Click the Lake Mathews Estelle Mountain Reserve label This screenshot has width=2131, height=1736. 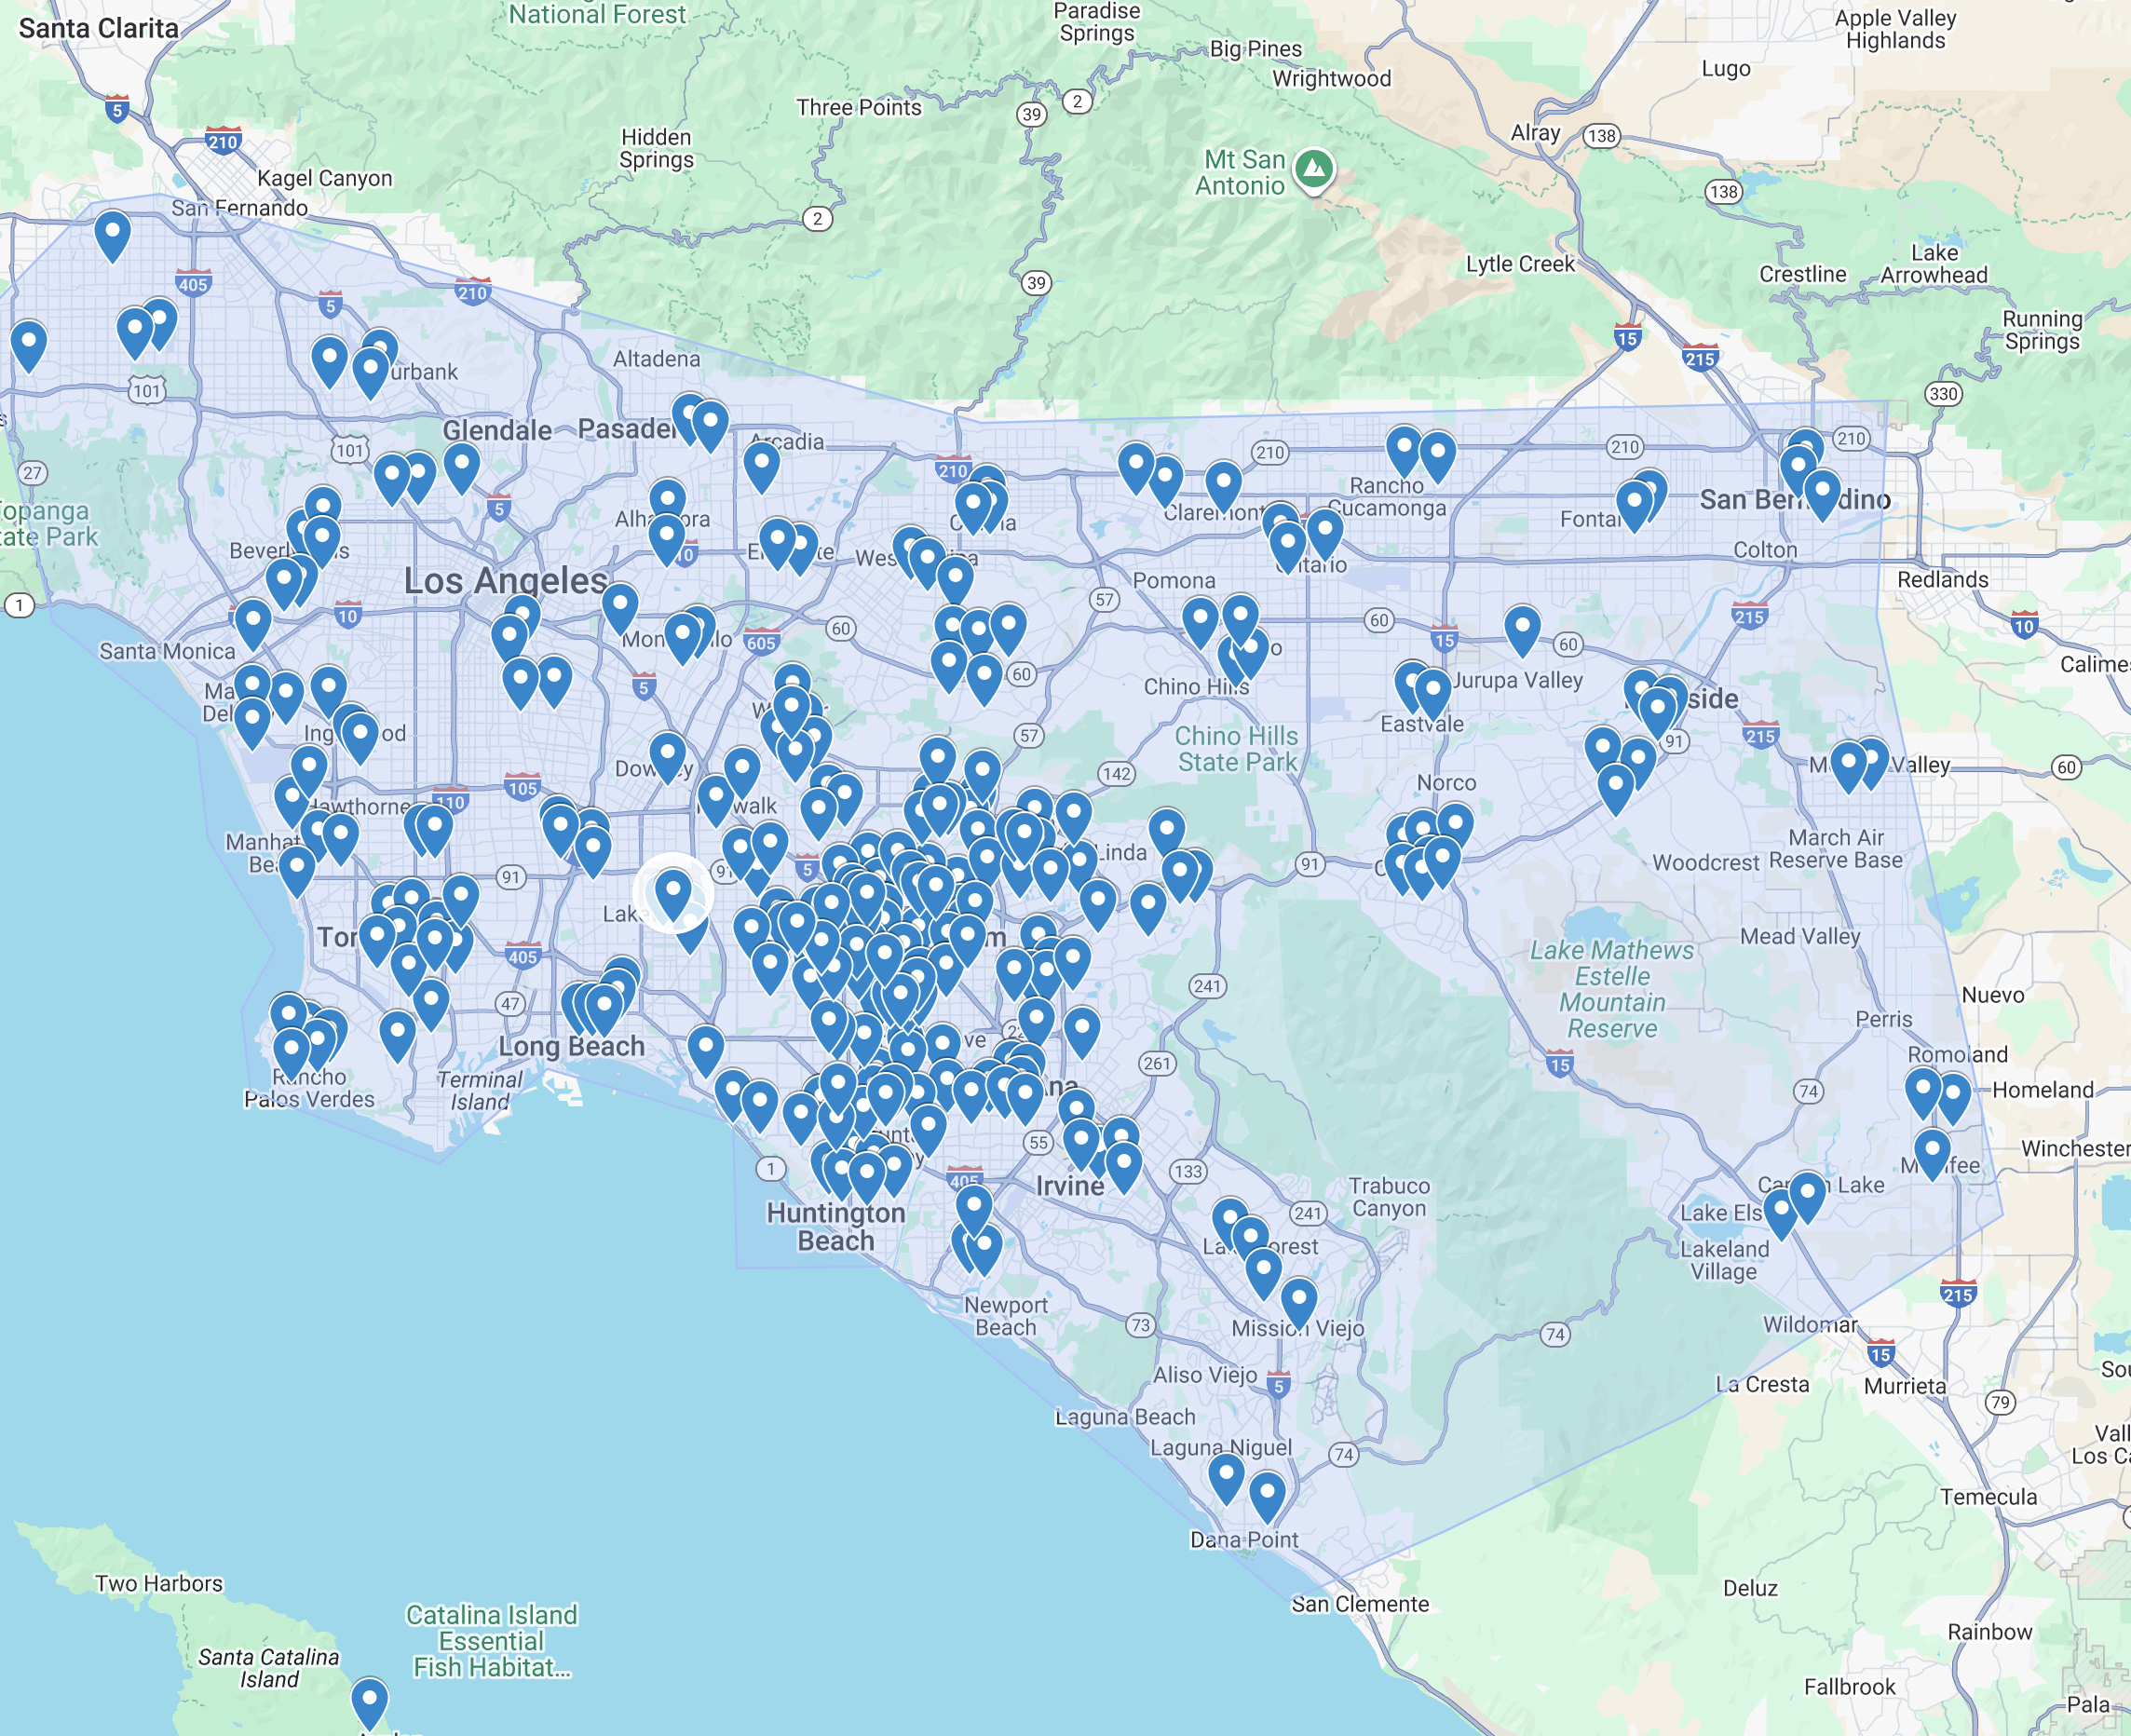click(1611, 988)
